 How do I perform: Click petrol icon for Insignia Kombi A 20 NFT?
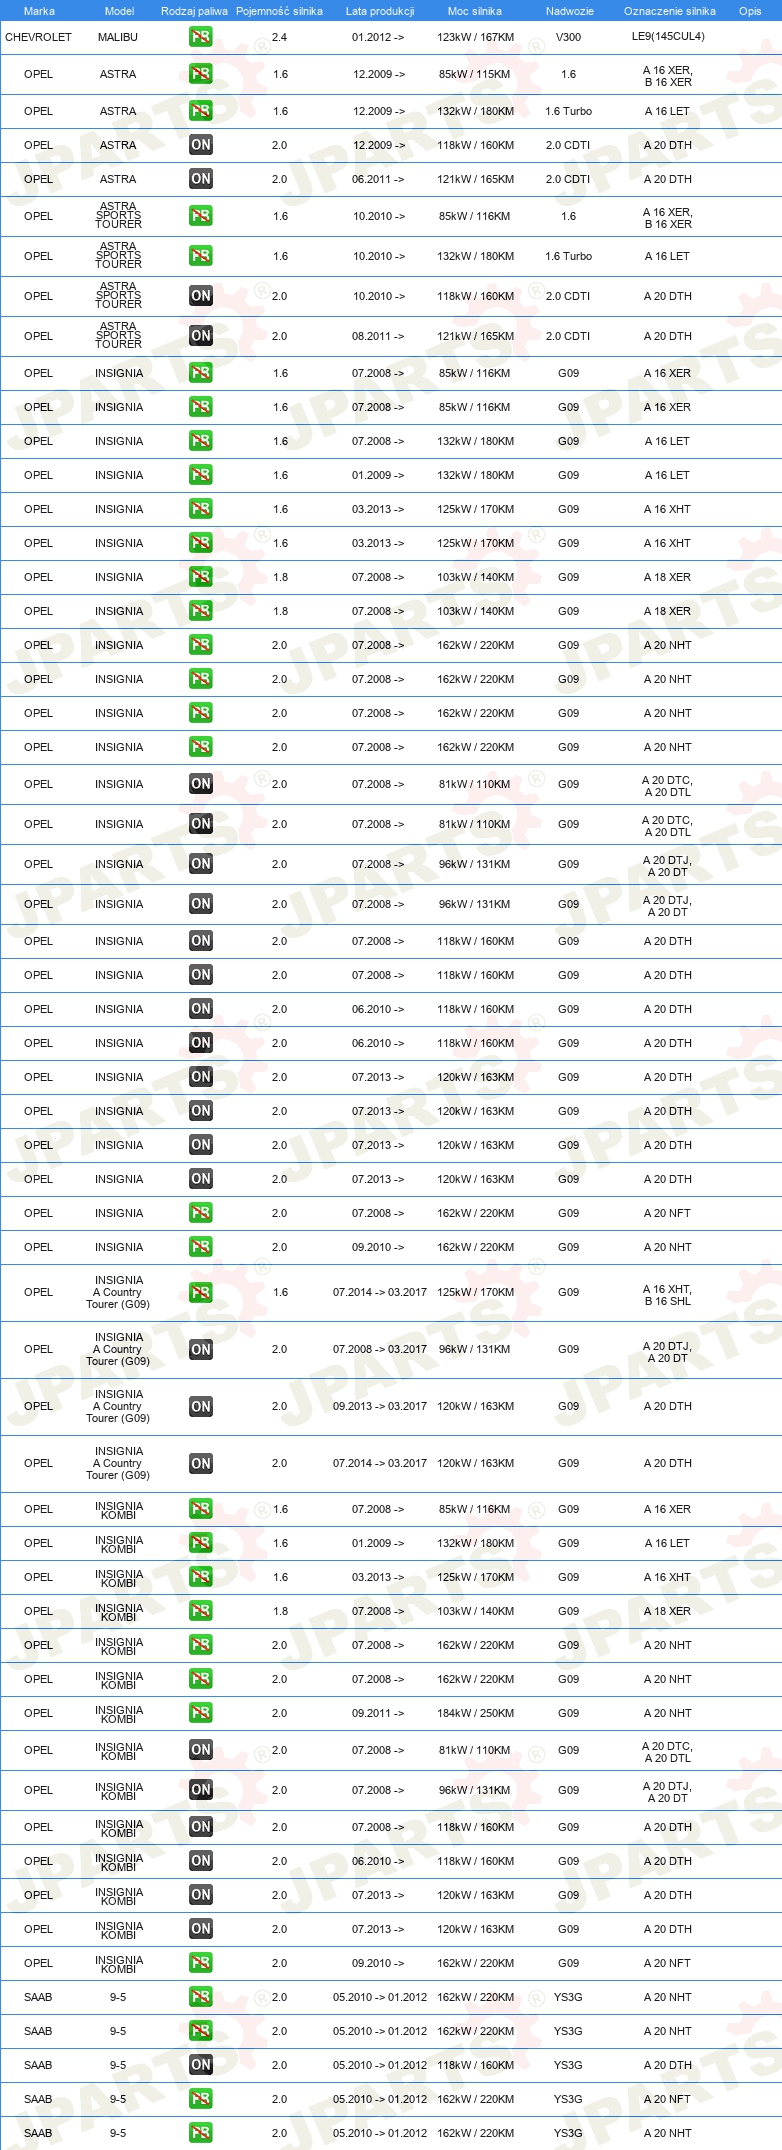click(200, 1963)
